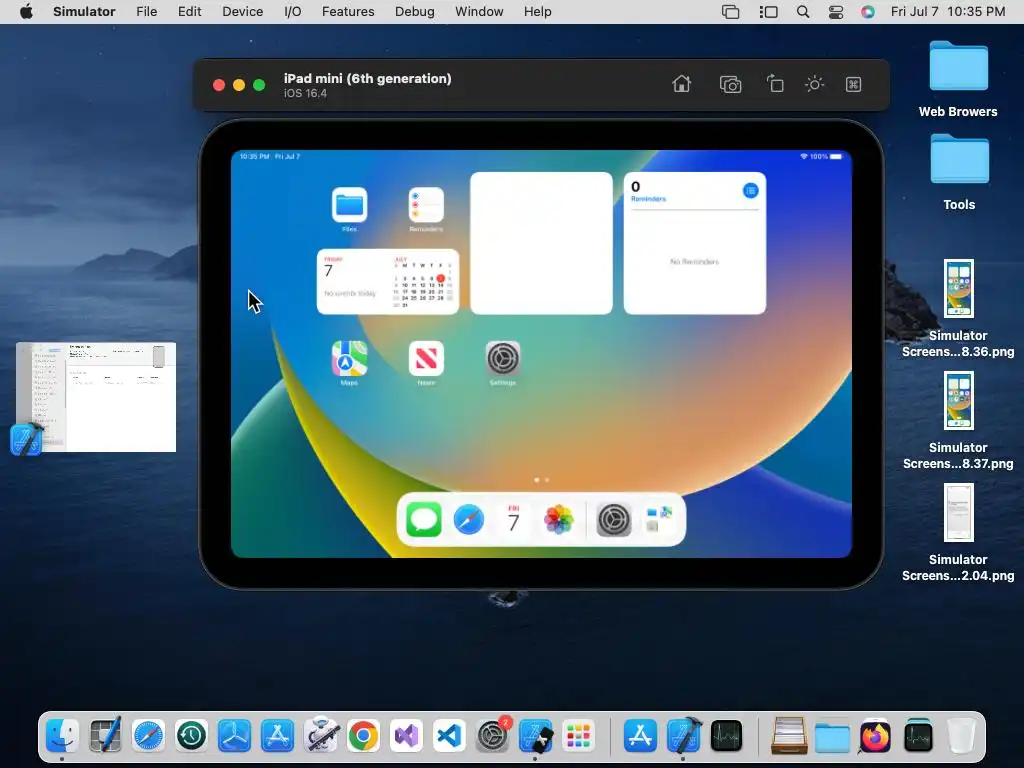The width and height of the screenshot is (1024, 768).
Task: Open Visual Studio purple icon in dock
Action: 407,736
